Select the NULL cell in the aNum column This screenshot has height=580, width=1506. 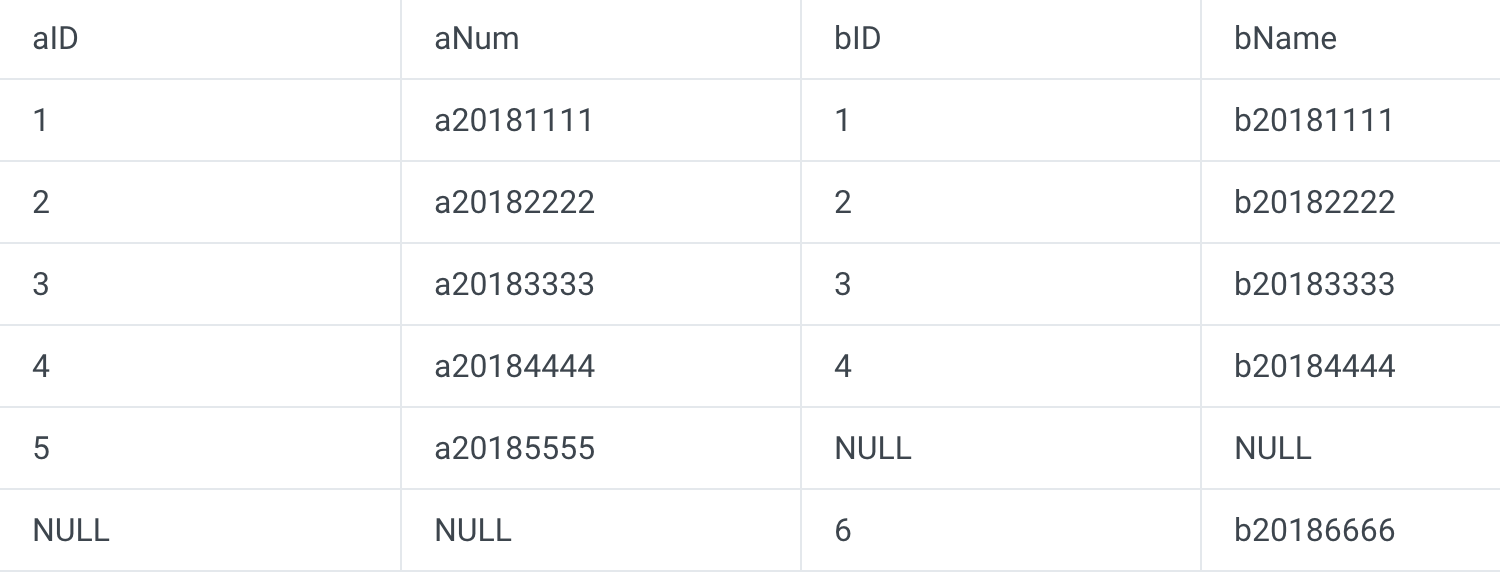coord(473,531)
